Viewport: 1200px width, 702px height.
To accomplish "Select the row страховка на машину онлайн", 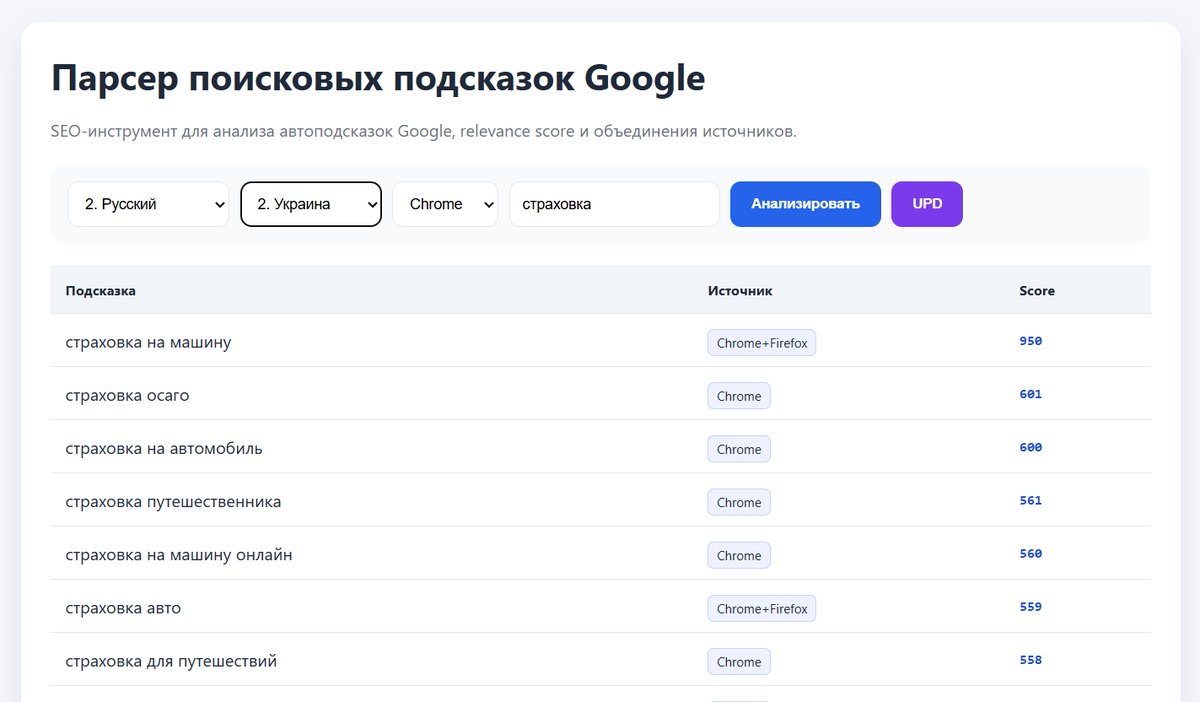I will (x=600, y=554).
